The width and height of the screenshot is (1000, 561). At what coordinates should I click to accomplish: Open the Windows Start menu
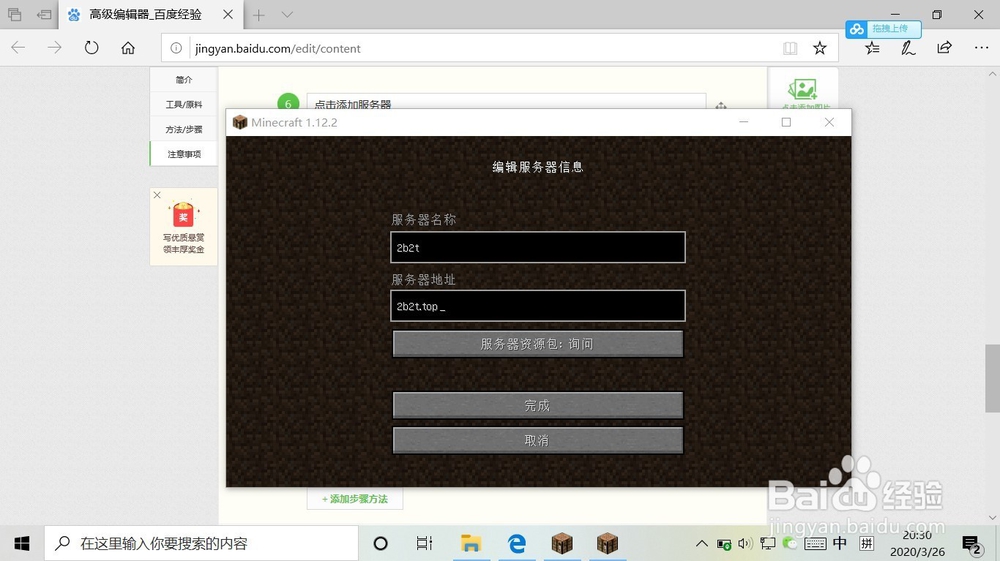tap(22, 543)
